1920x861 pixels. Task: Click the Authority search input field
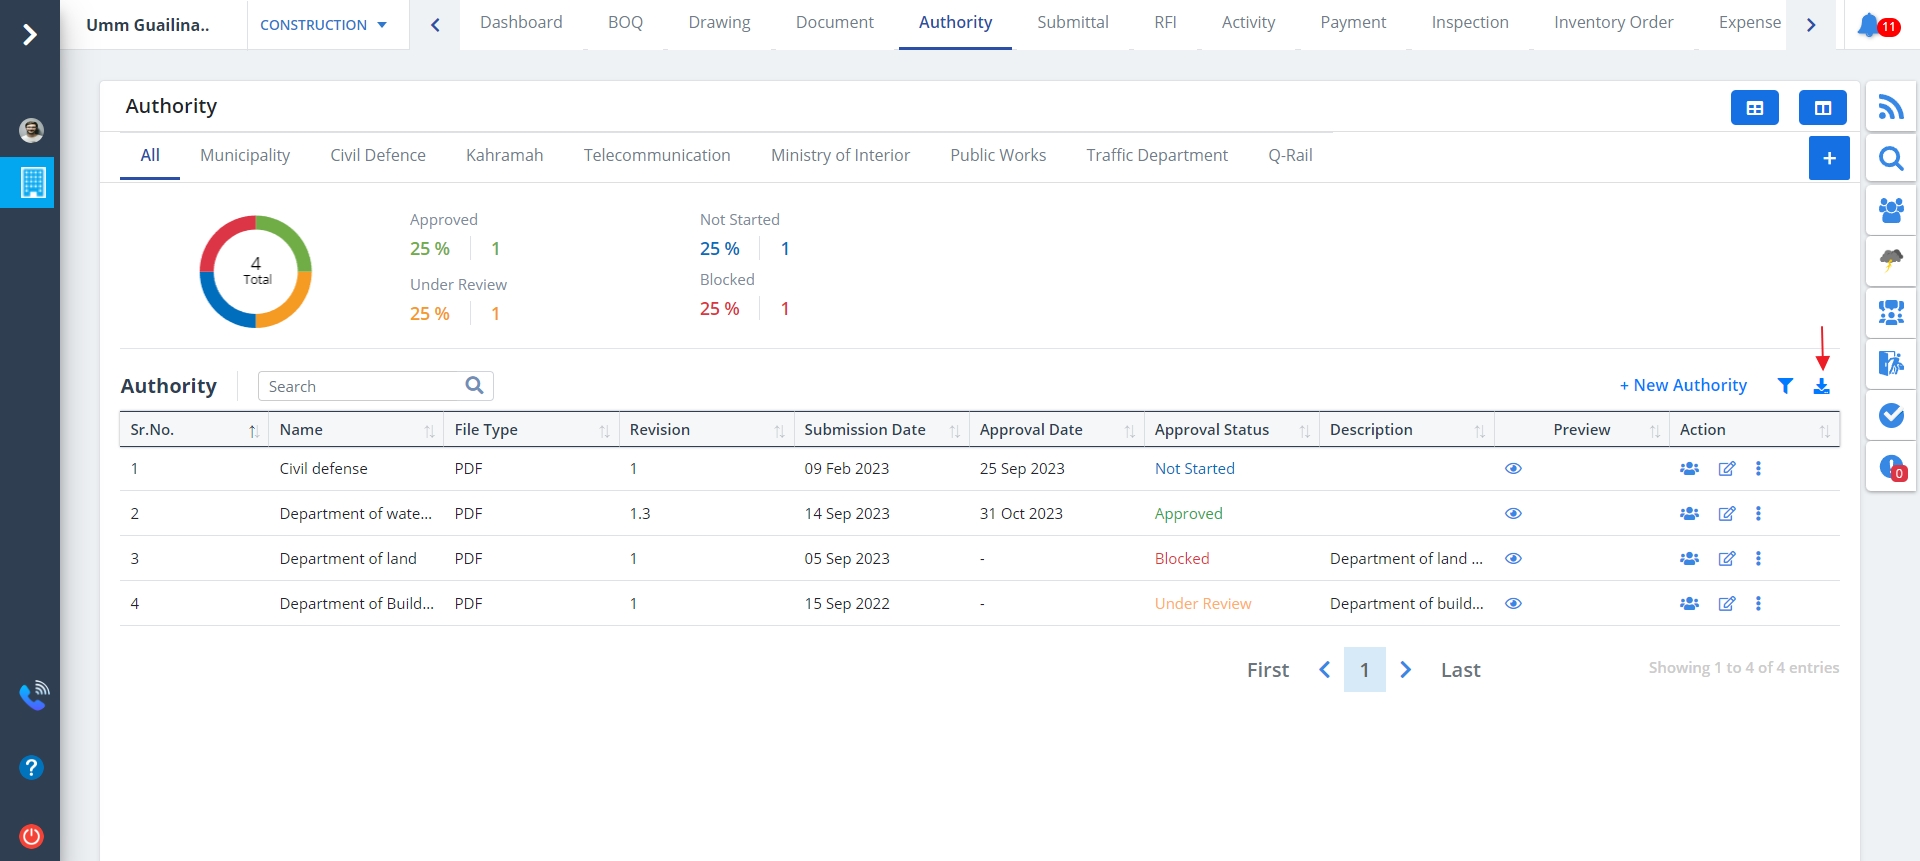pyautogui.click(x=360, y=386)
